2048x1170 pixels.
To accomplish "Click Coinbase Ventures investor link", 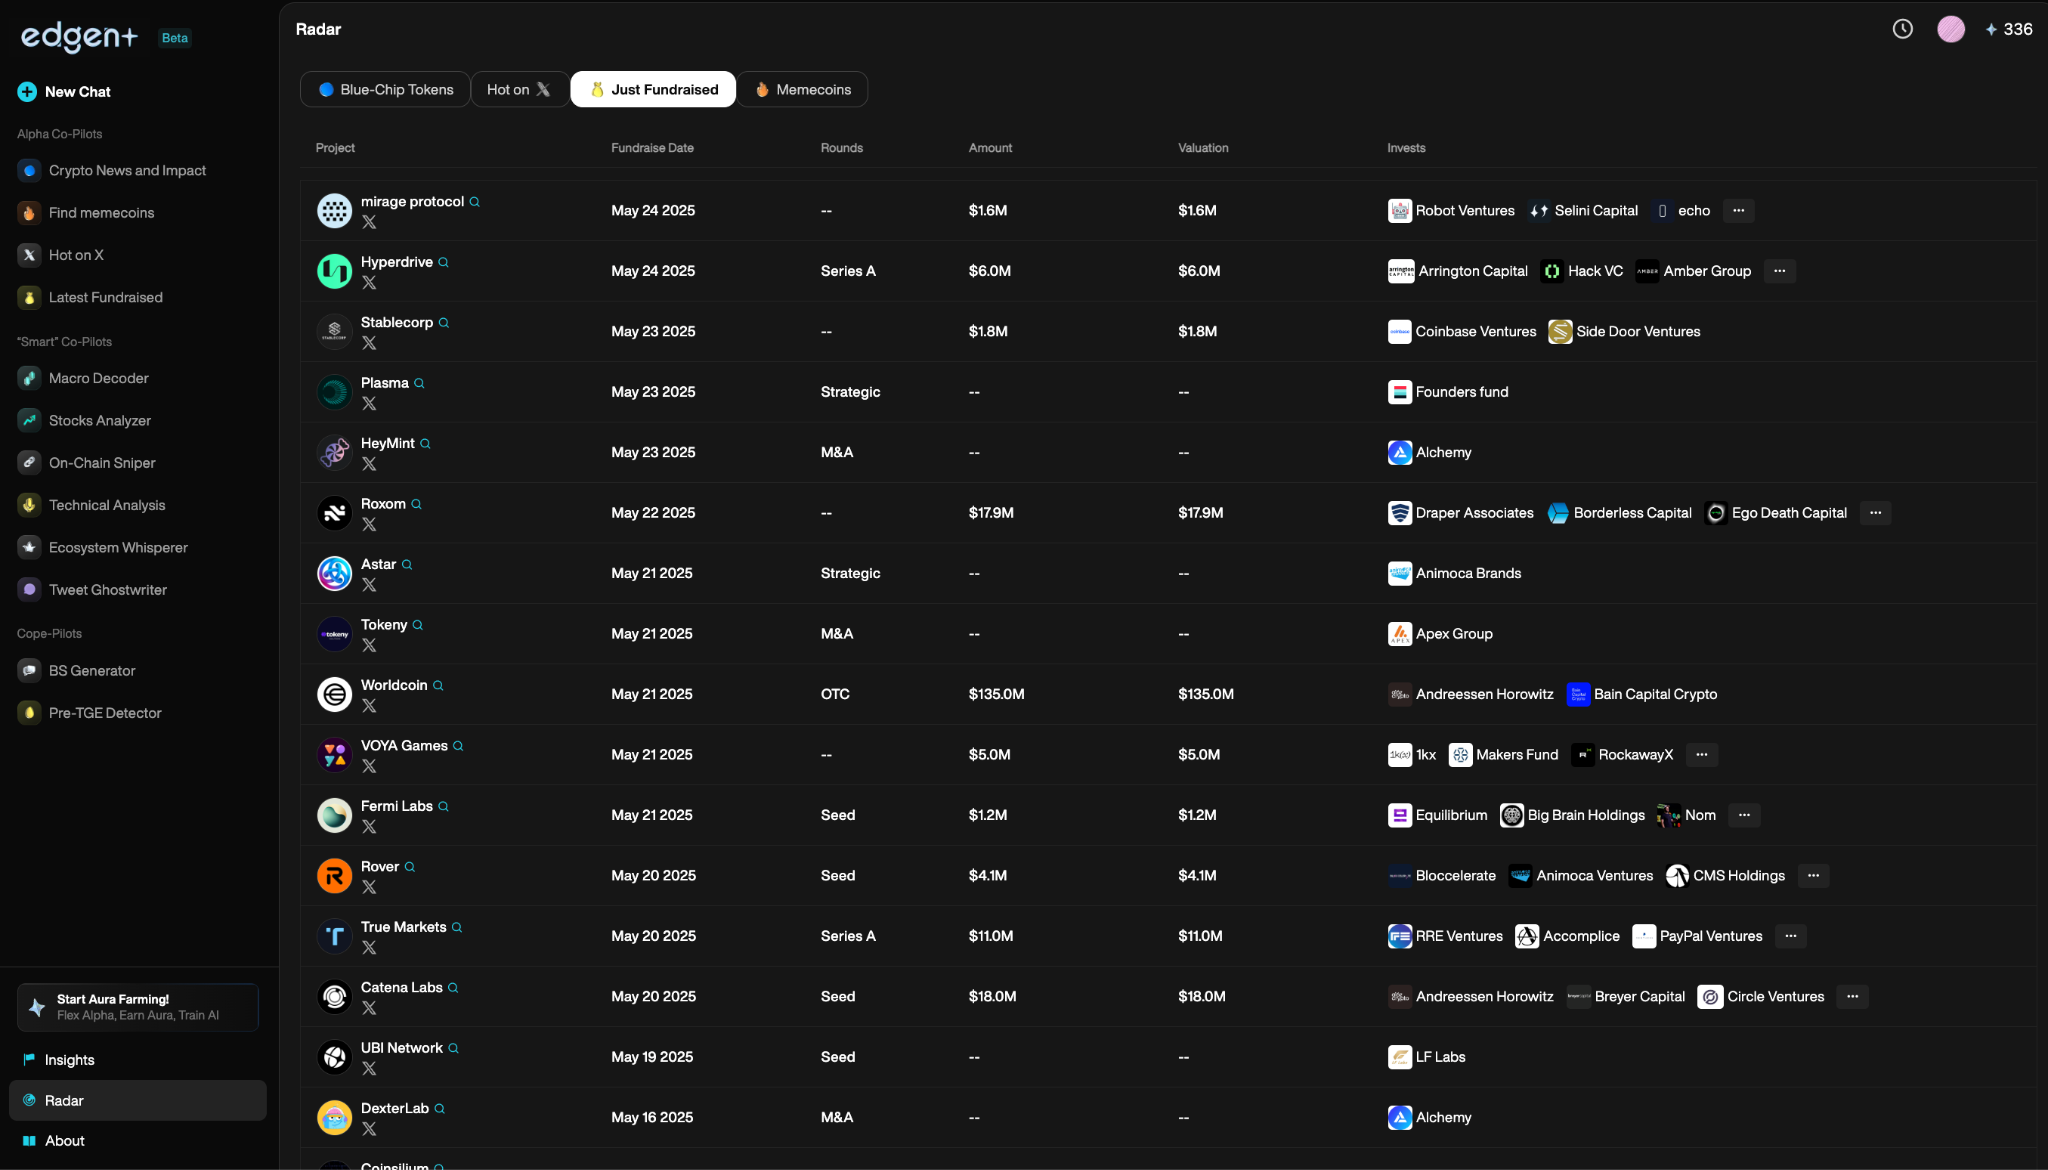I will pos(1475,332).
